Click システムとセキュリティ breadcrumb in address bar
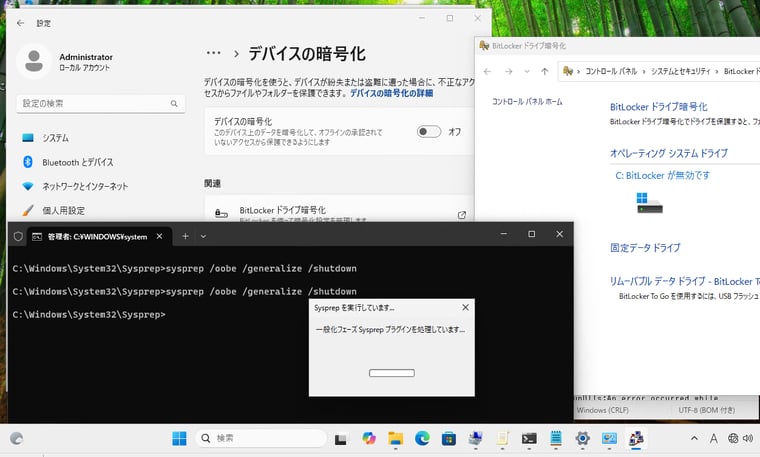Screen dimensions: 760x457 click(x=680, y=71)
